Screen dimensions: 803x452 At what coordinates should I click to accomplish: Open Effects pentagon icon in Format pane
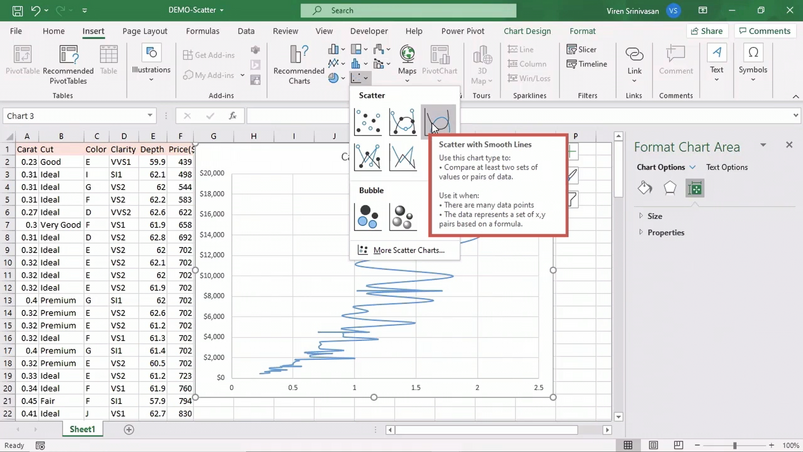[670, 188]
